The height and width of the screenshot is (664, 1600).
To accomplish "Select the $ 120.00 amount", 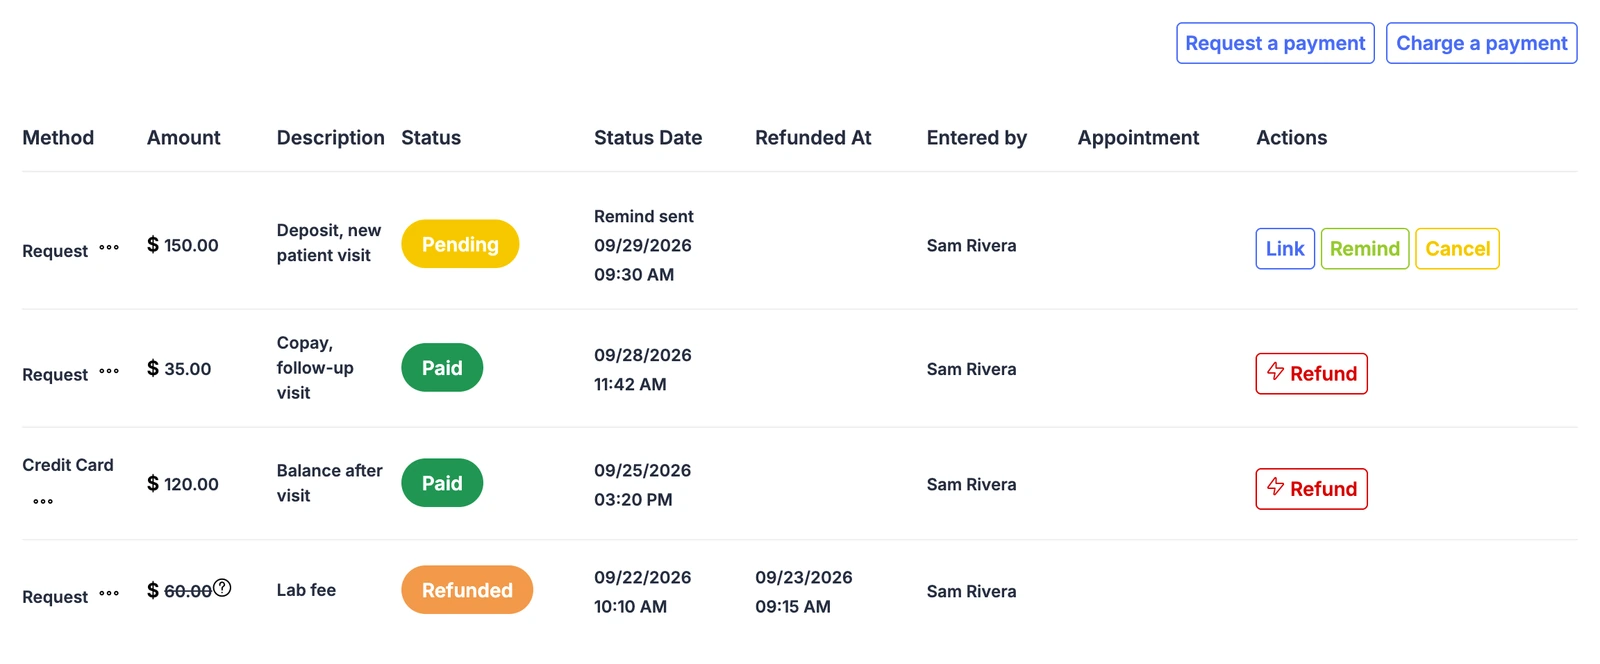I will tap(183, 484).
